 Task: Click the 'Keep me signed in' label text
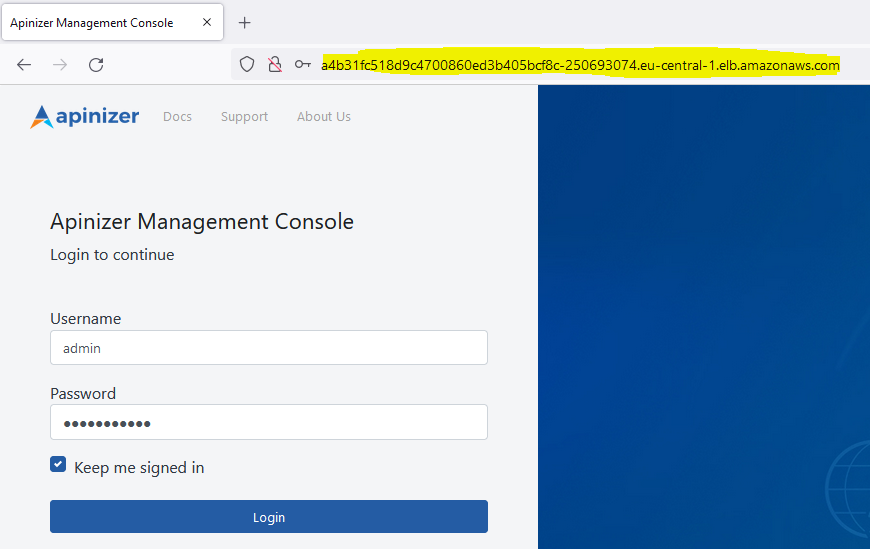point(139,468)
